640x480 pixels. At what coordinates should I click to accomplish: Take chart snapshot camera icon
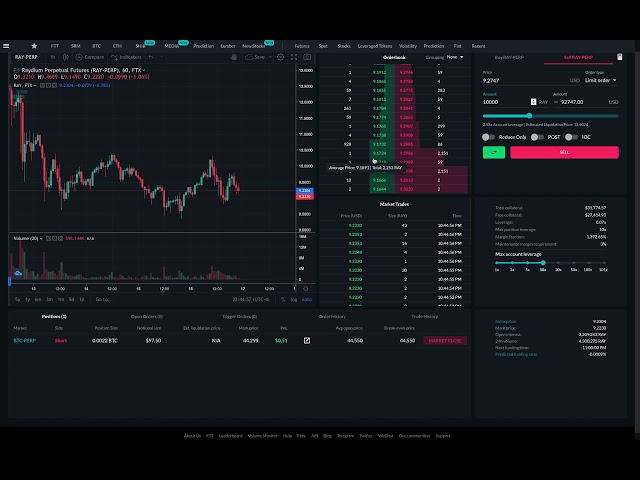click(x=307, y=57)
